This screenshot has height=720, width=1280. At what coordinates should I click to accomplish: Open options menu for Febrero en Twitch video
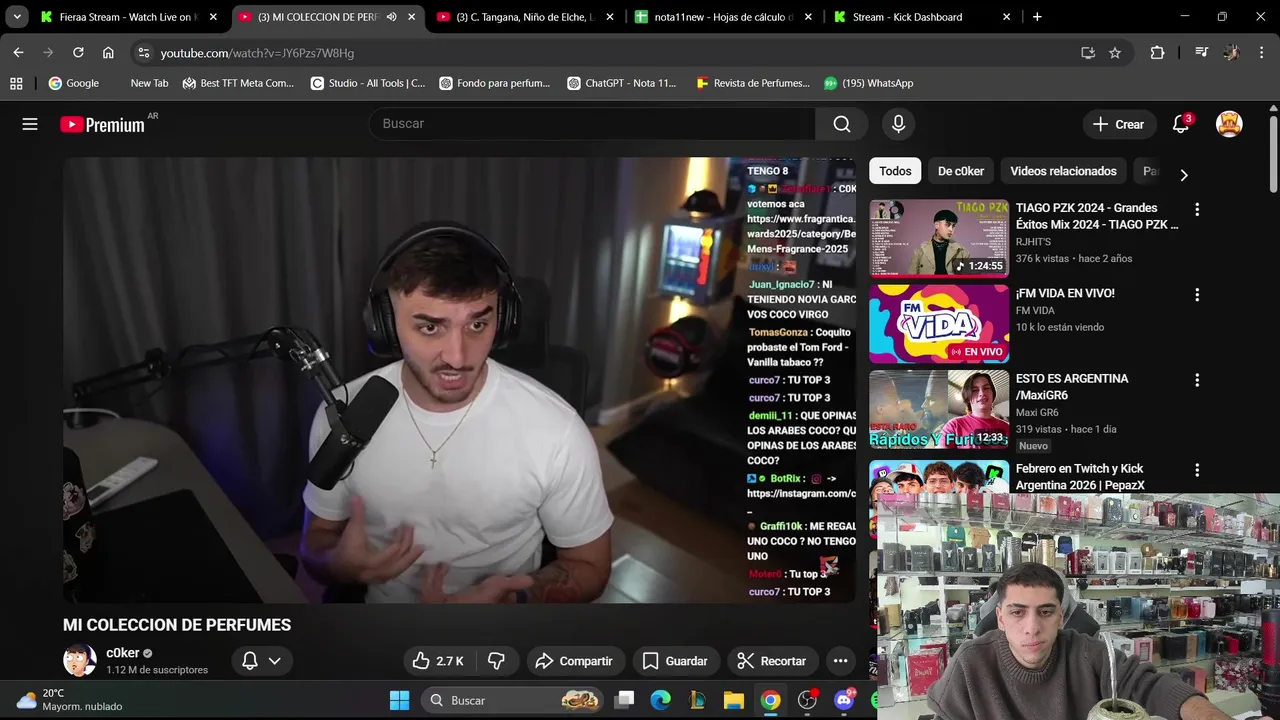coord(1197,470)
